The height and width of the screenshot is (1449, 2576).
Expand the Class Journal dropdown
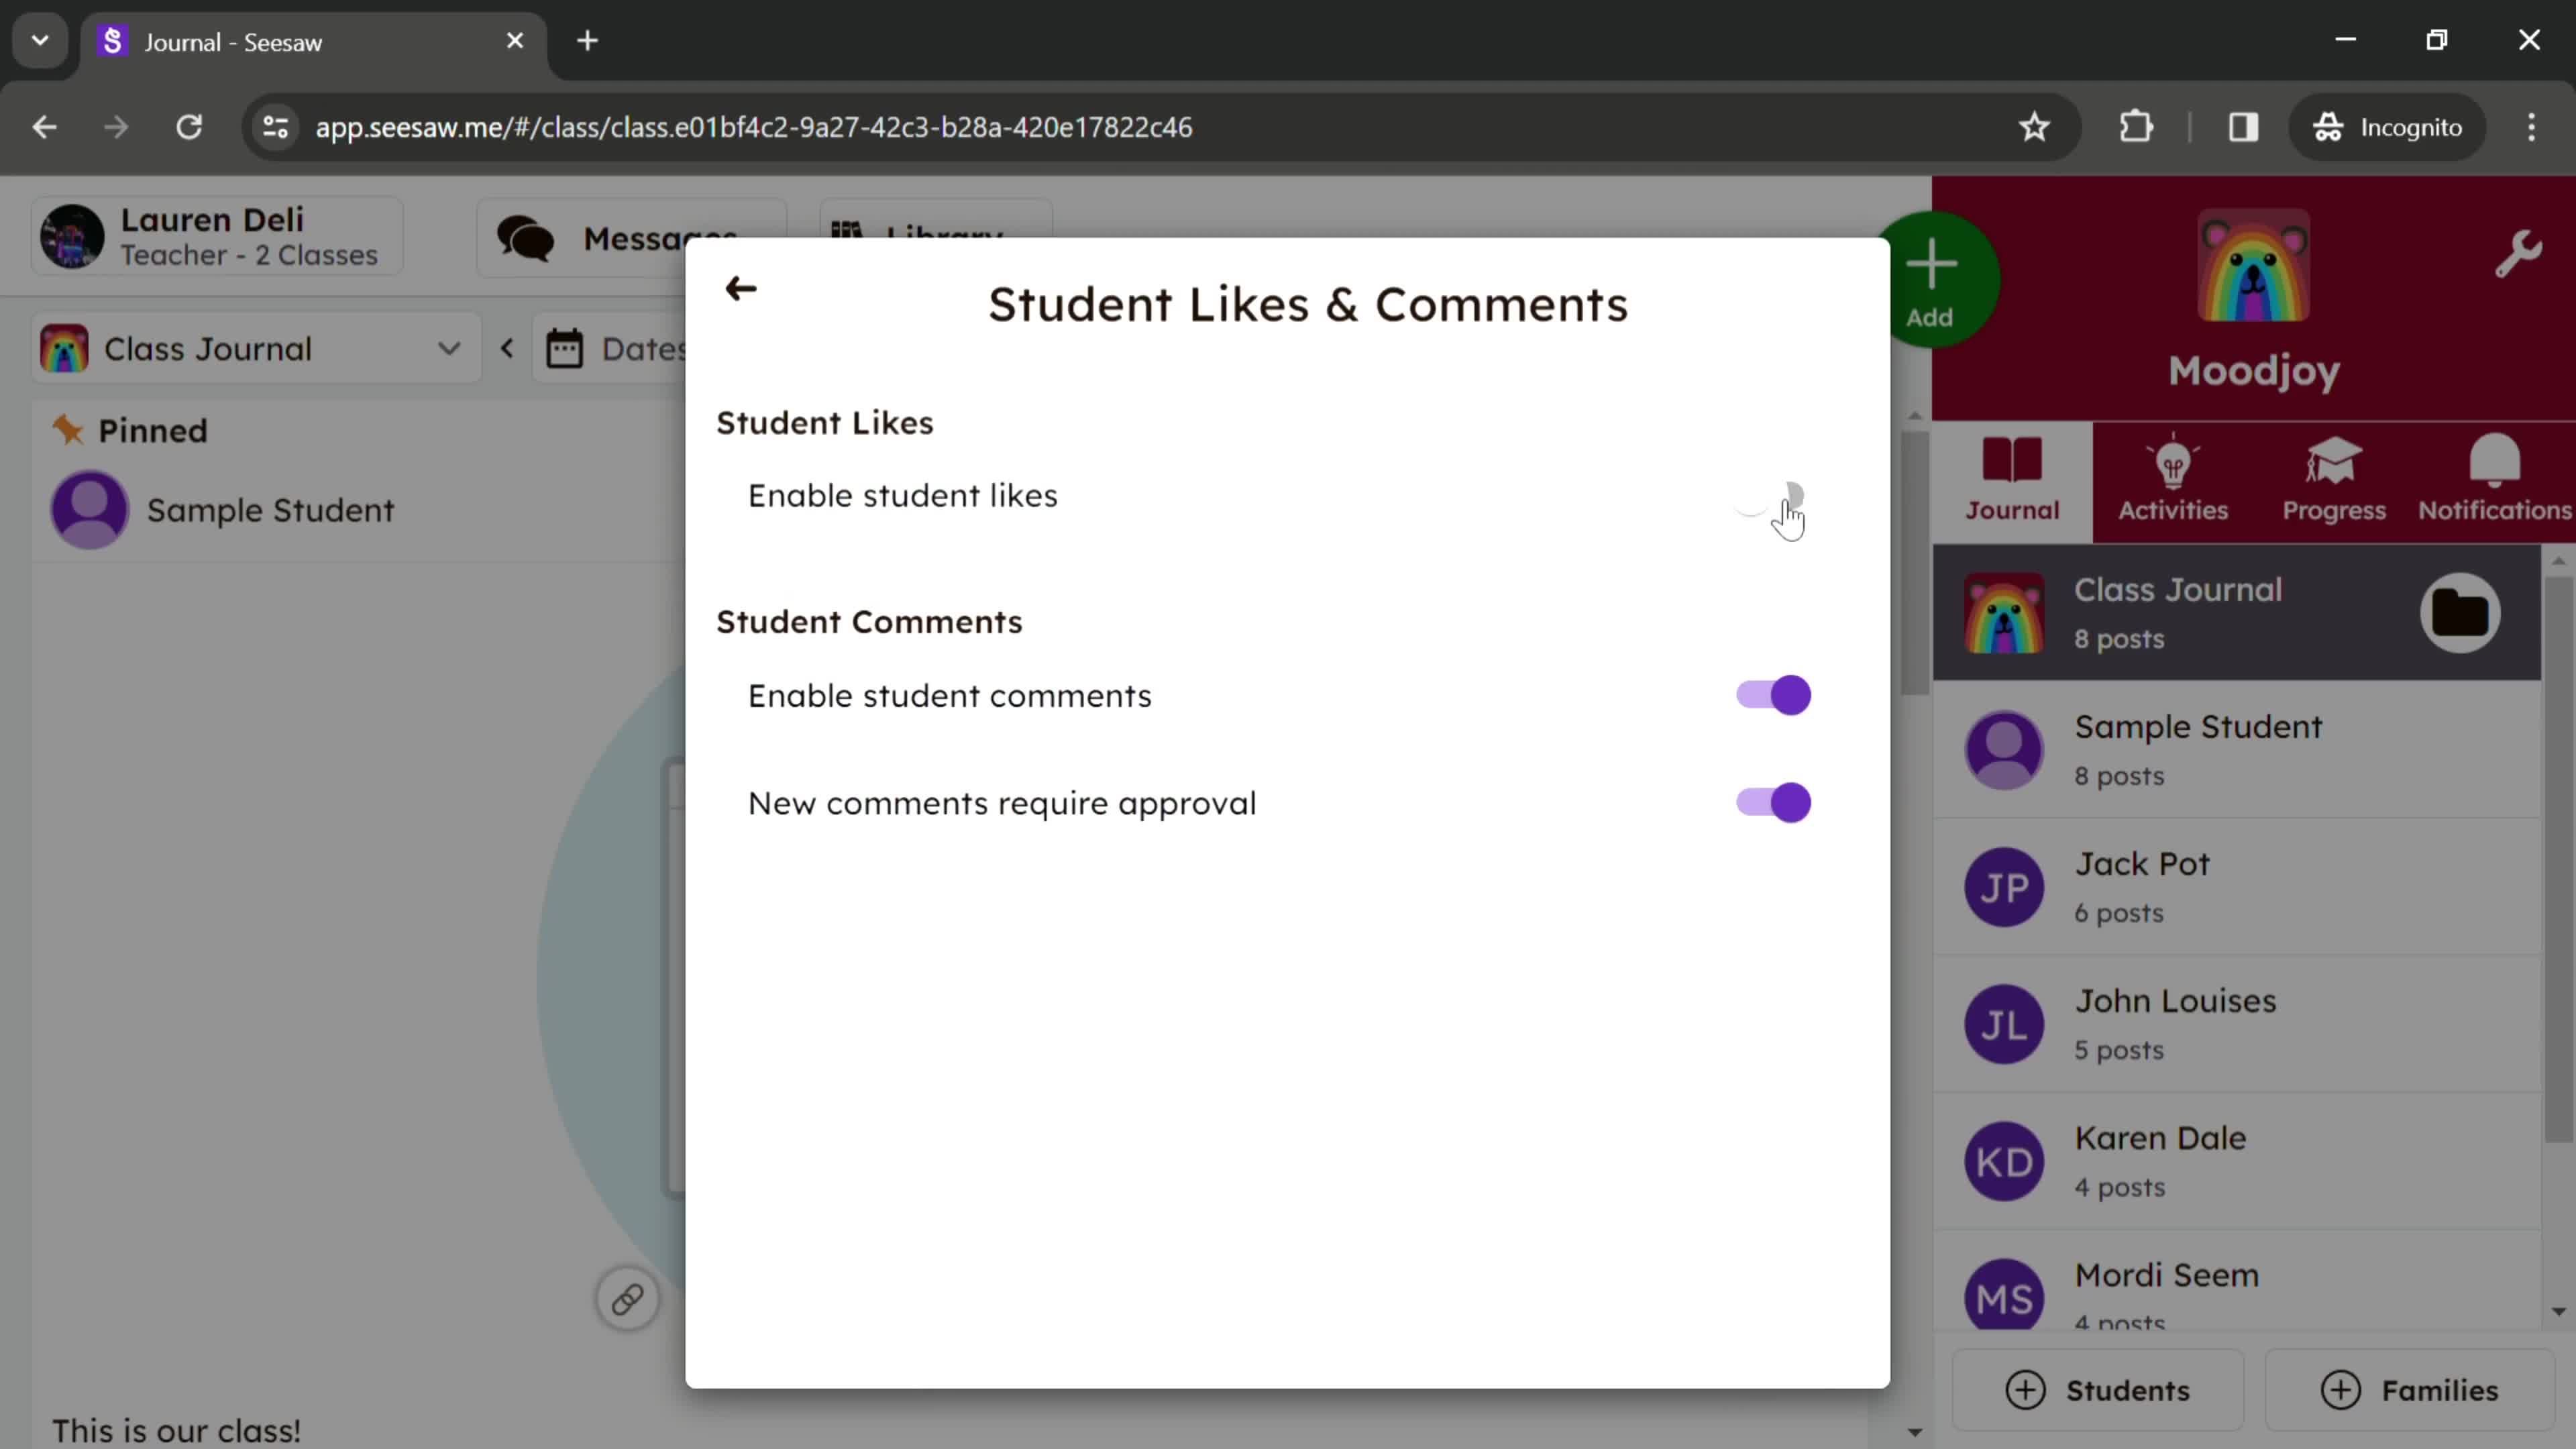(453, 349)
